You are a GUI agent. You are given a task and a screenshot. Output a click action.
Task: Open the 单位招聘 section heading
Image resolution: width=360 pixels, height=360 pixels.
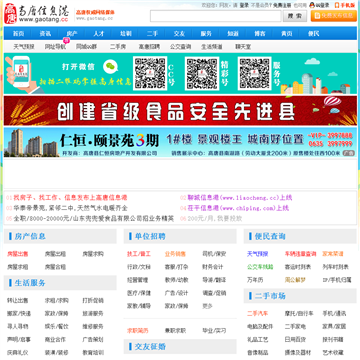pos(150,236)
